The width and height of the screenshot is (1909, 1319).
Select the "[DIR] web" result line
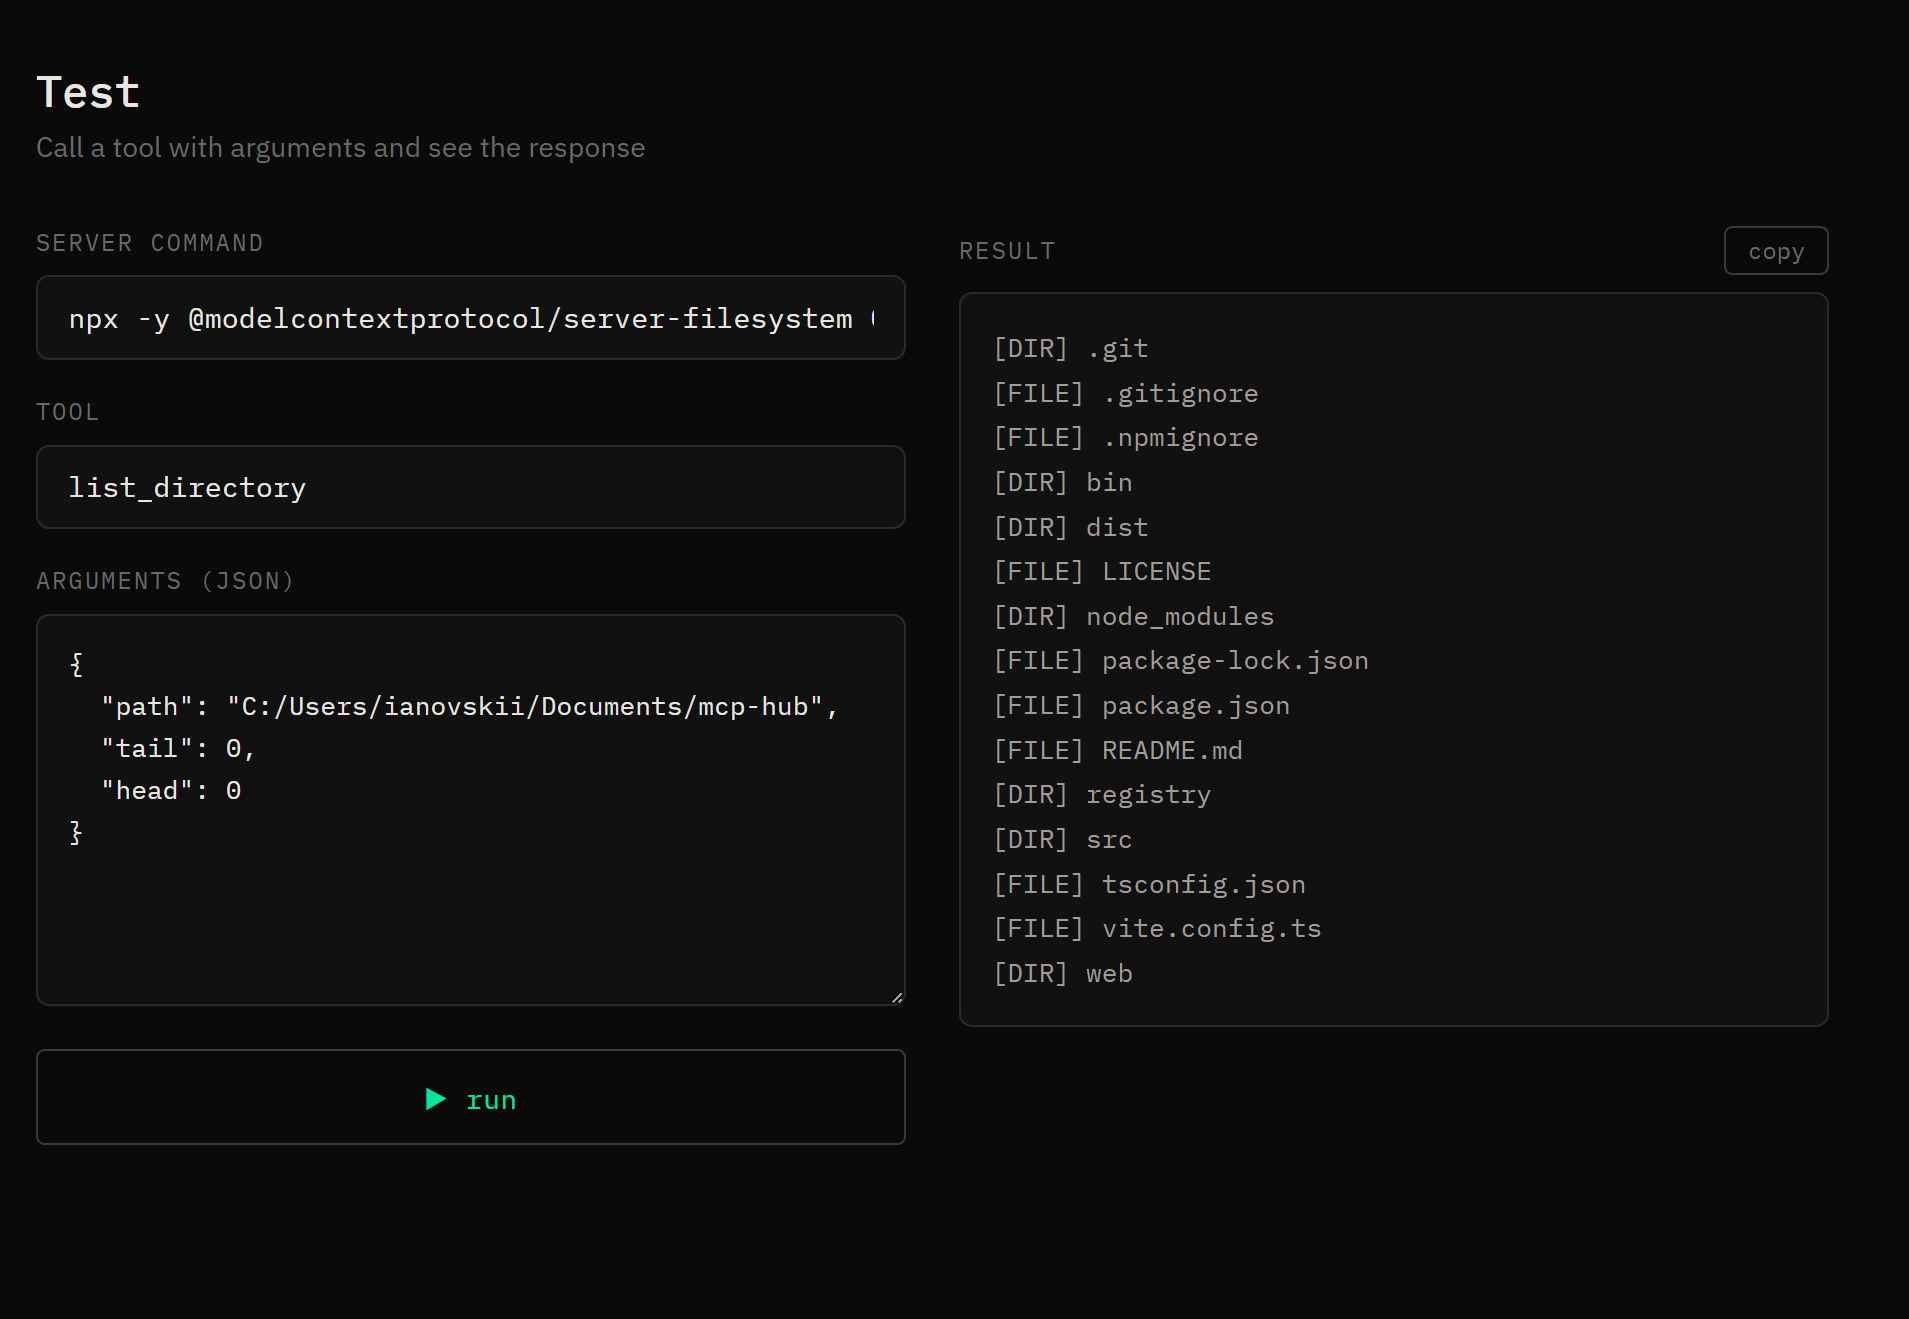click(1062, 973)
